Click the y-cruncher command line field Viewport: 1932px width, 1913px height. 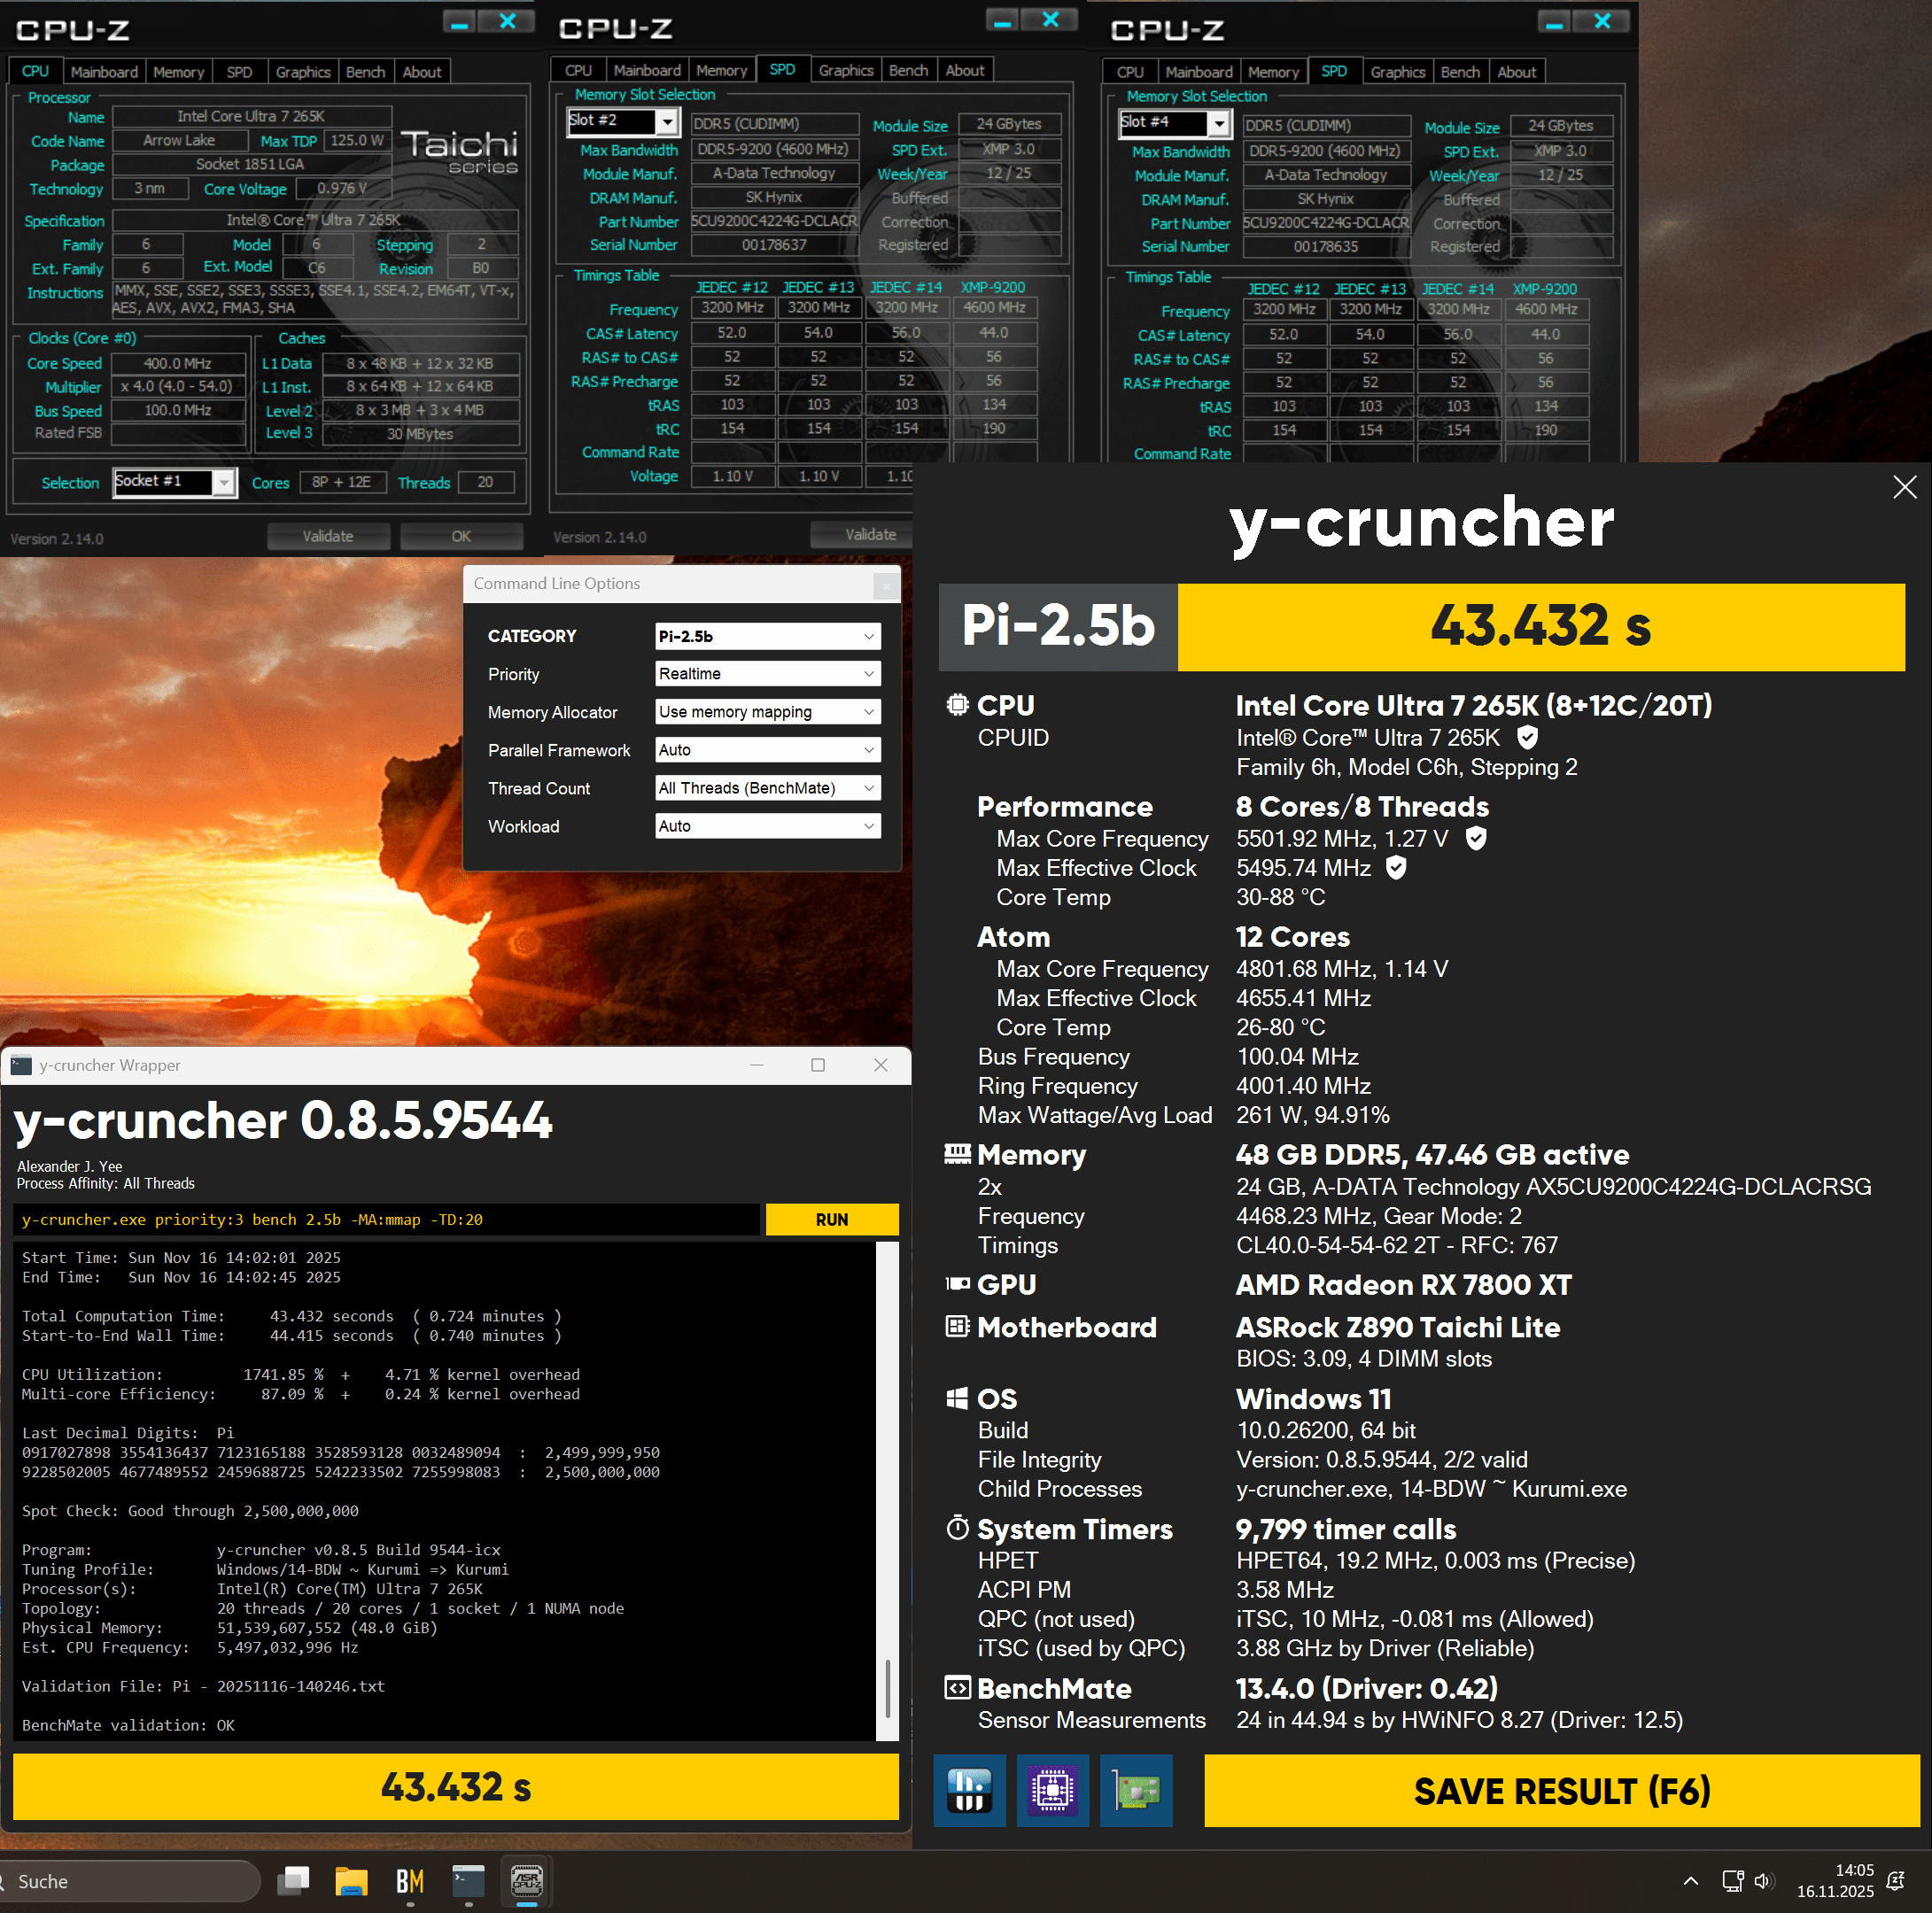tap(386, 1219)
